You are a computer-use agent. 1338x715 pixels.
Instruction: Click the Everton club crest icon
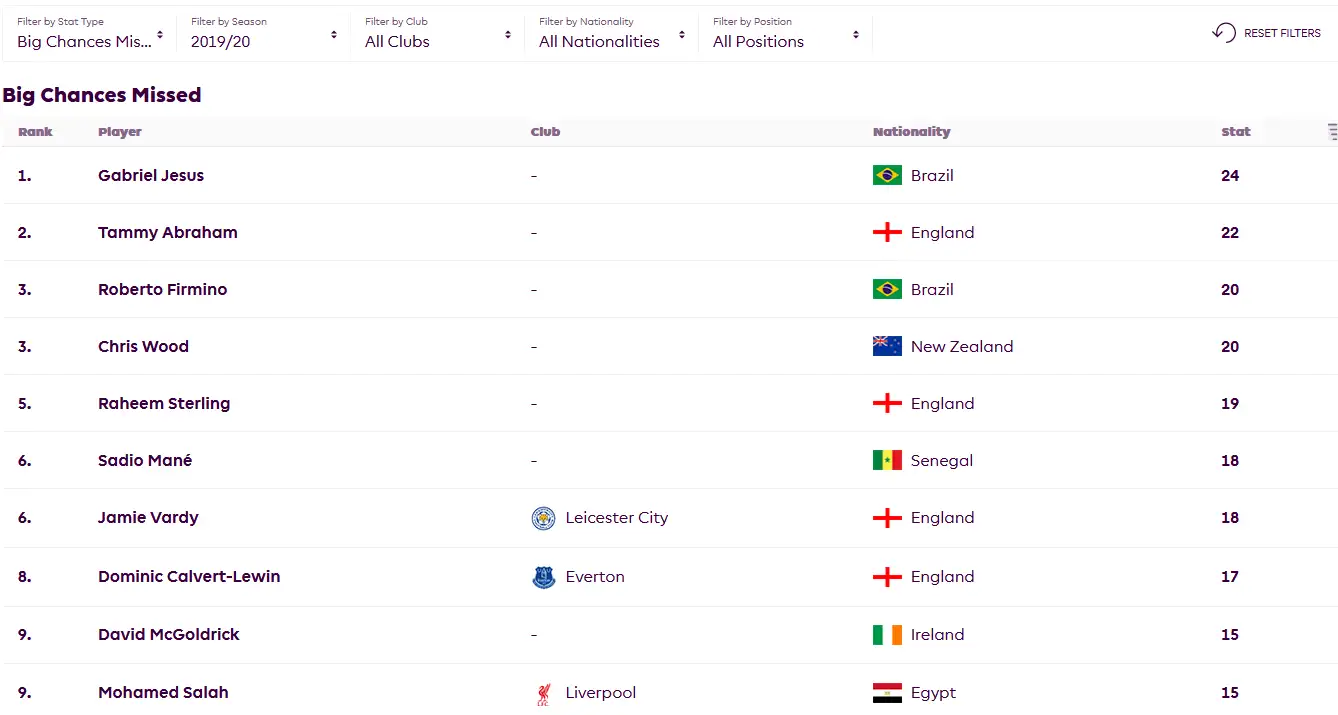[x=543, y=577]
